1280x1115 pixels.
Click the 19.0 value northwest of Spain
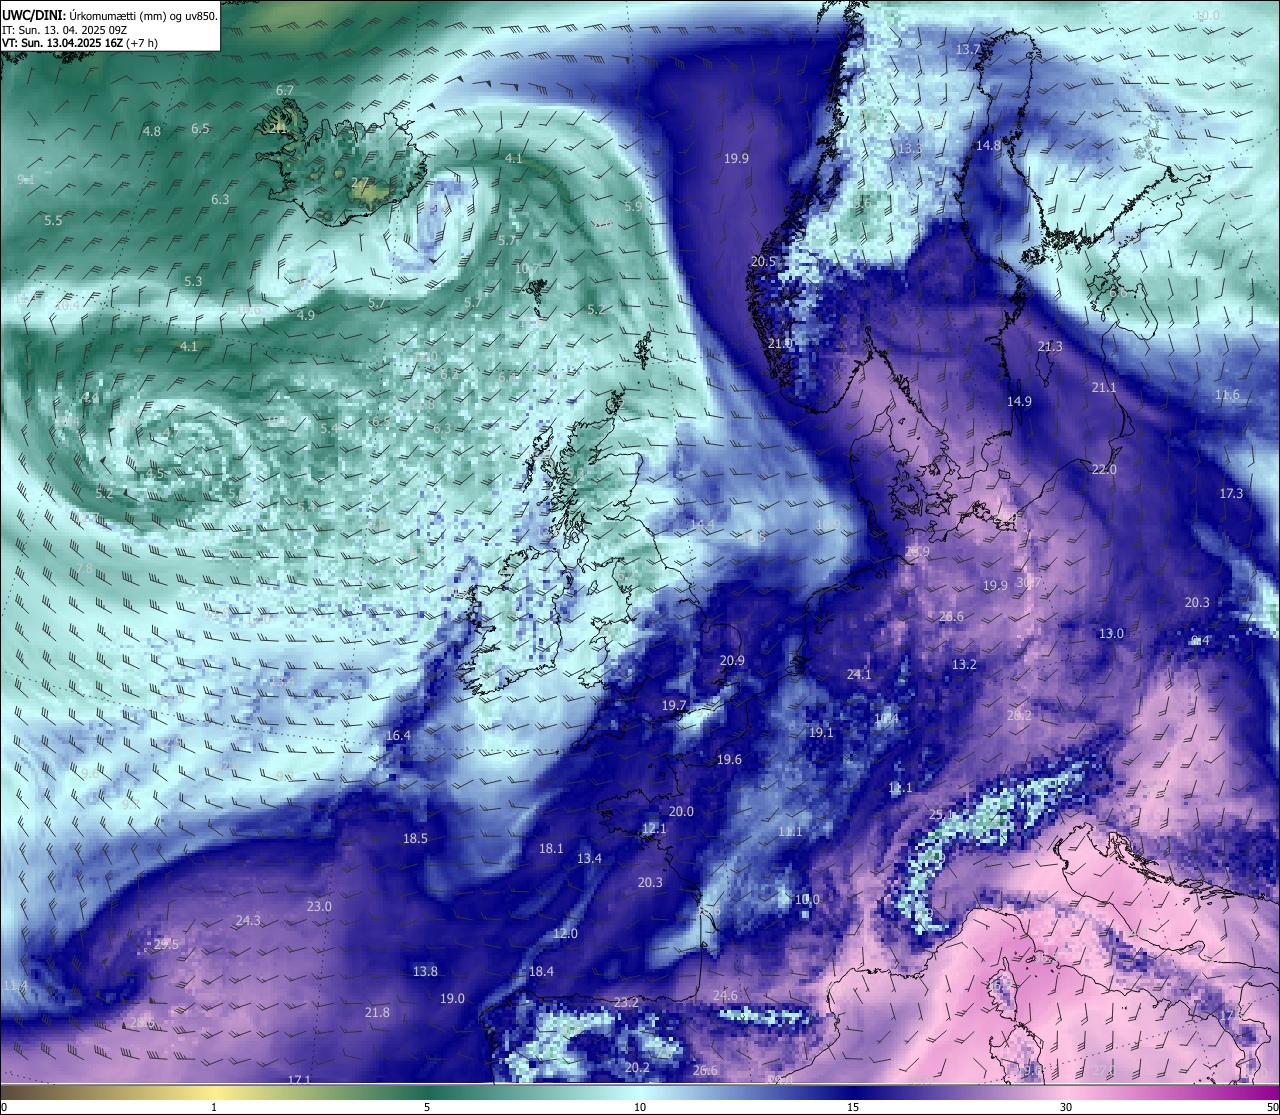point(452,998)
